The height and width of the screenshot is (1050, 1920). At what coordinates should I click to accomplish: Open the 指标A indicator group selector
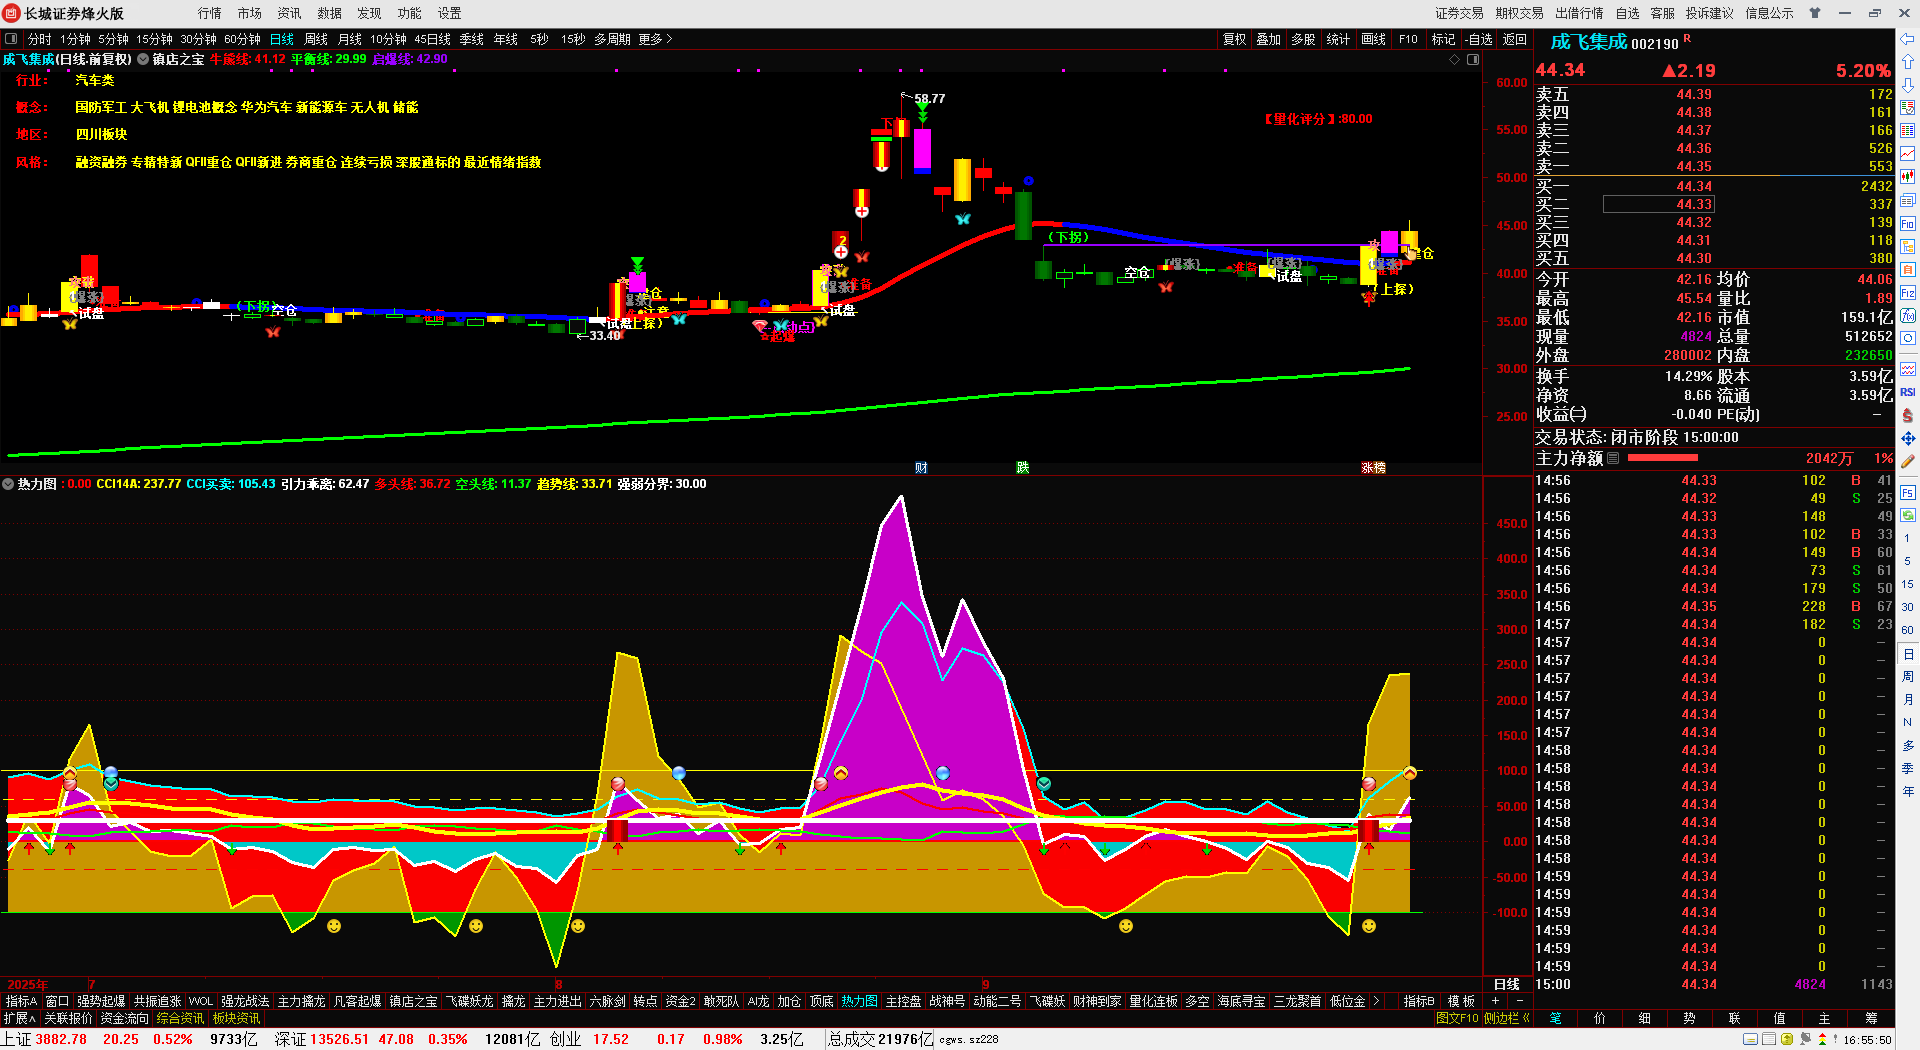coord(21,1001)
